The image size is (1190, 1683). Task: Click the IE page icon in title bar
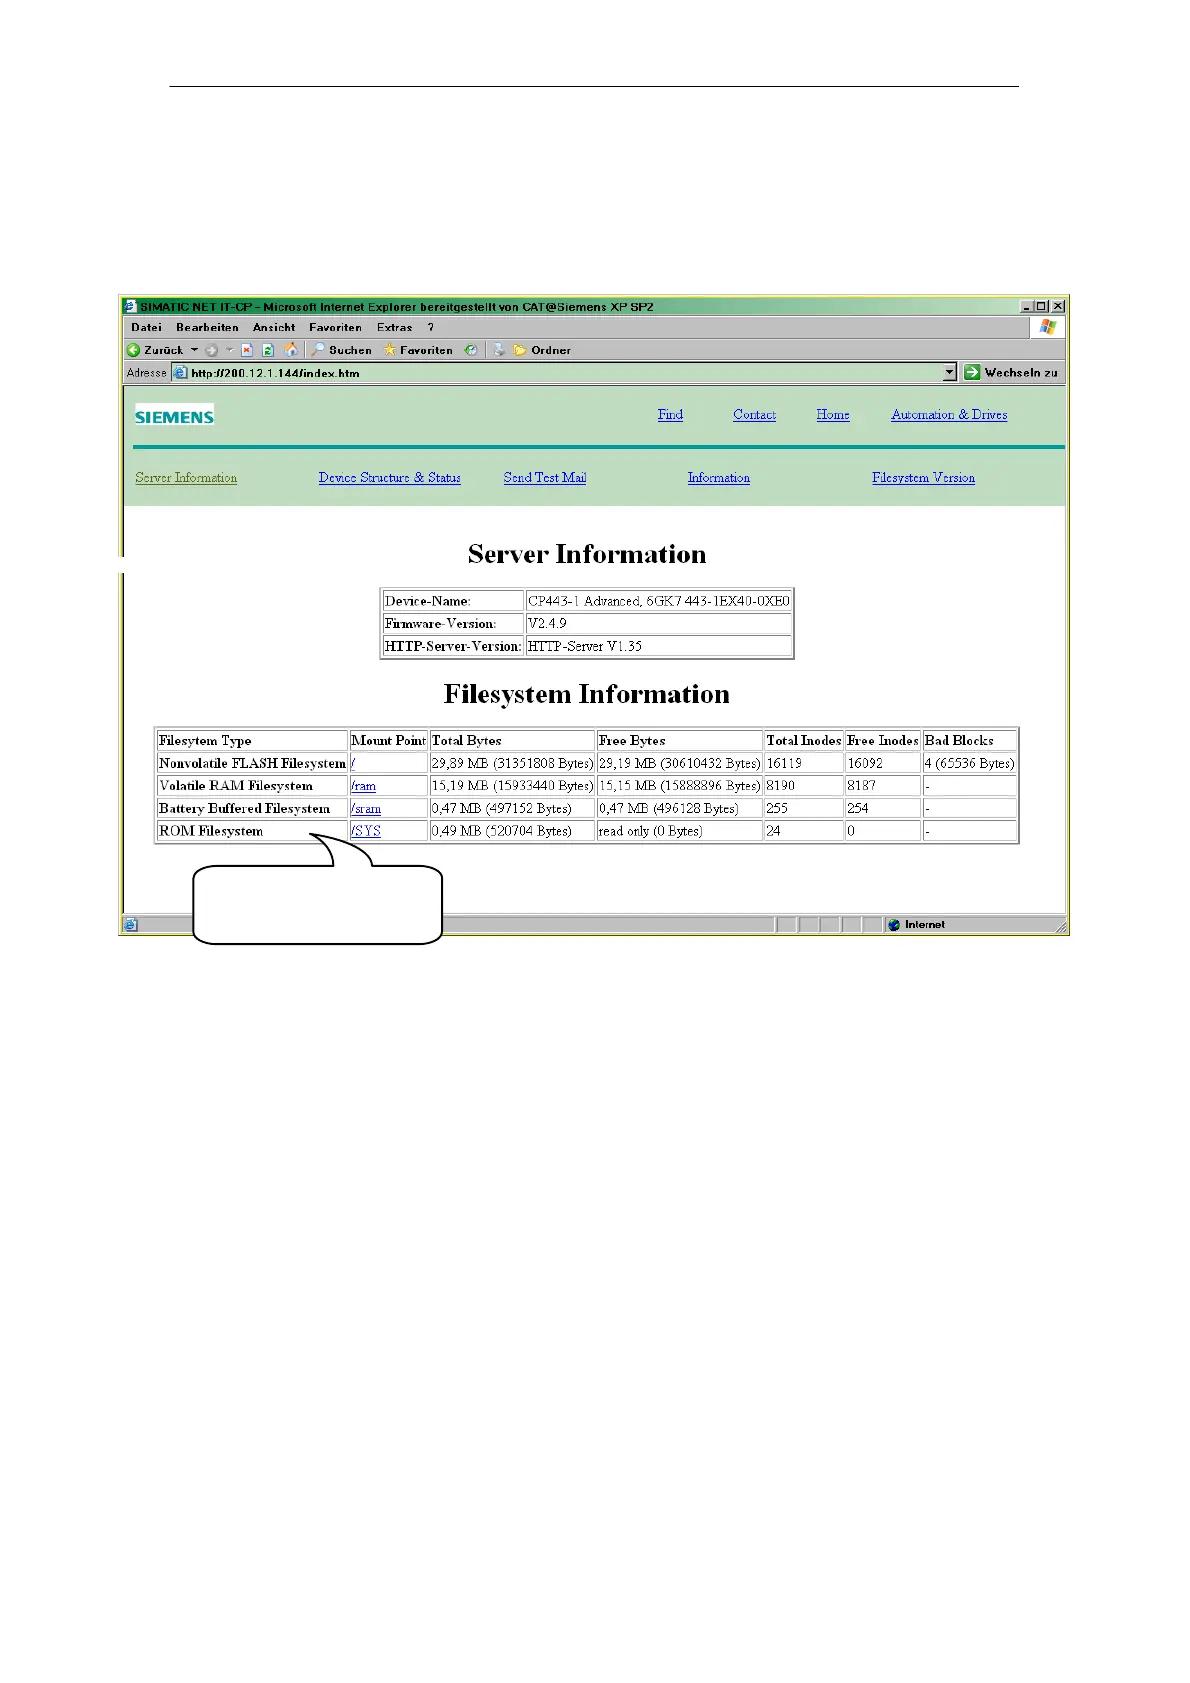[130, 307]
